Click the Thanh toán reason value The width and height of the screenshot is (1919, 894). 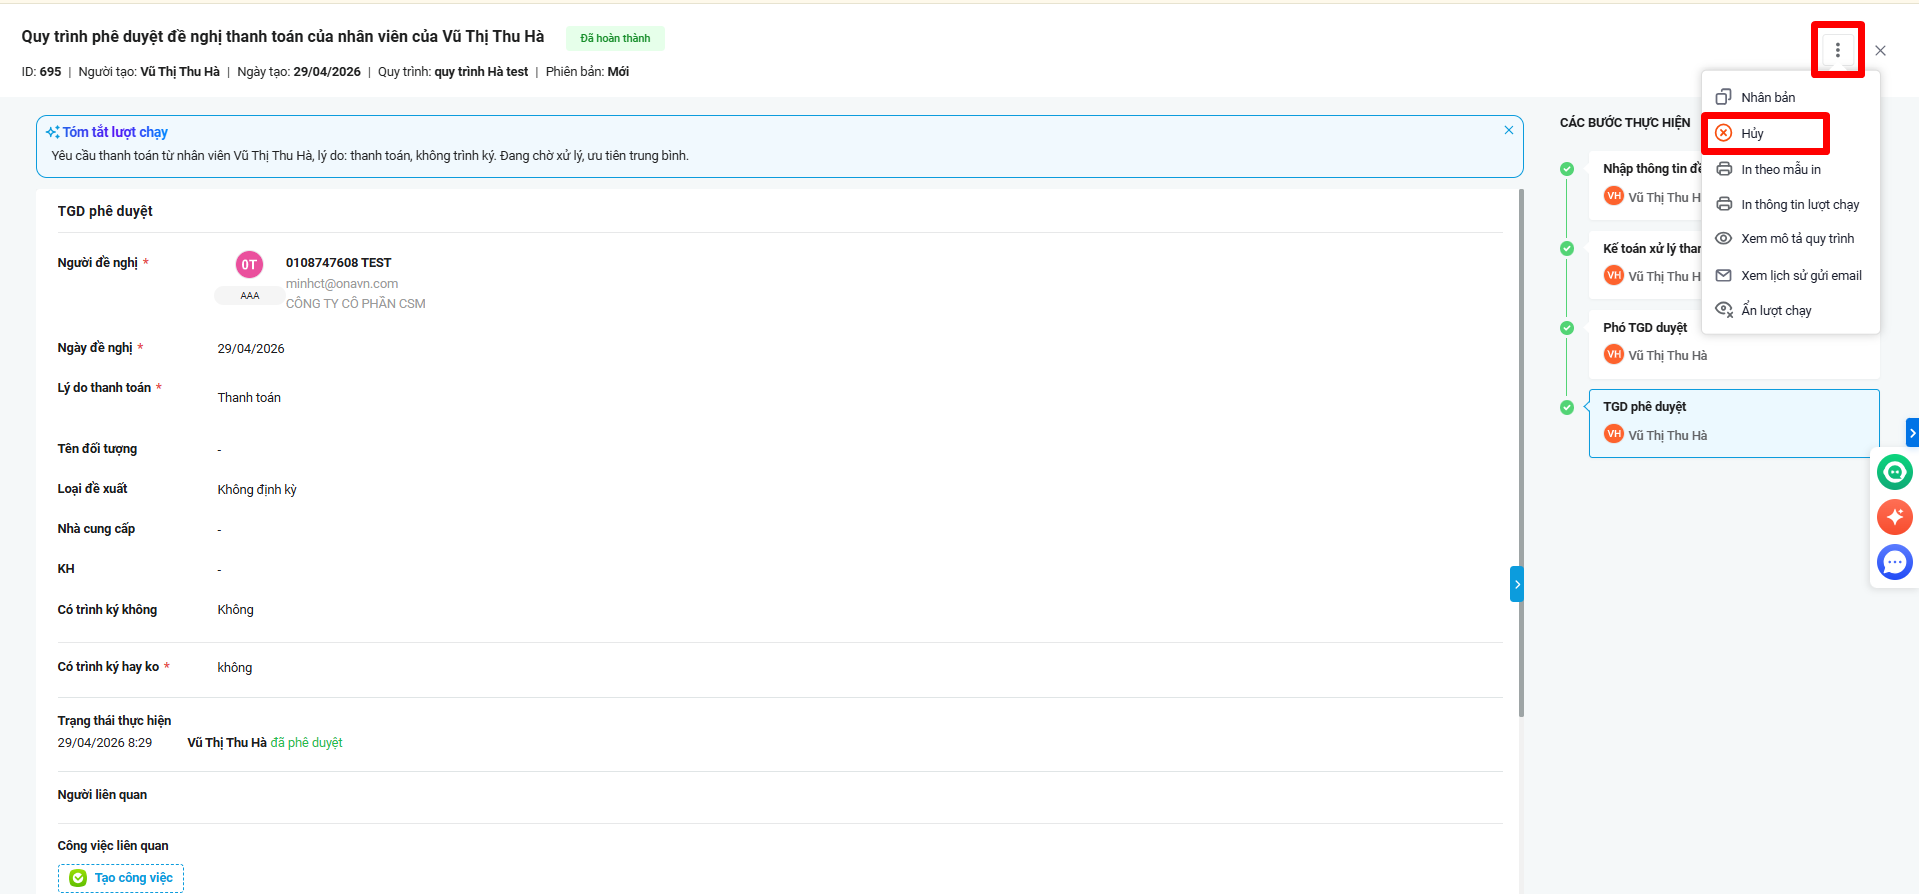[x=249, y=398]
